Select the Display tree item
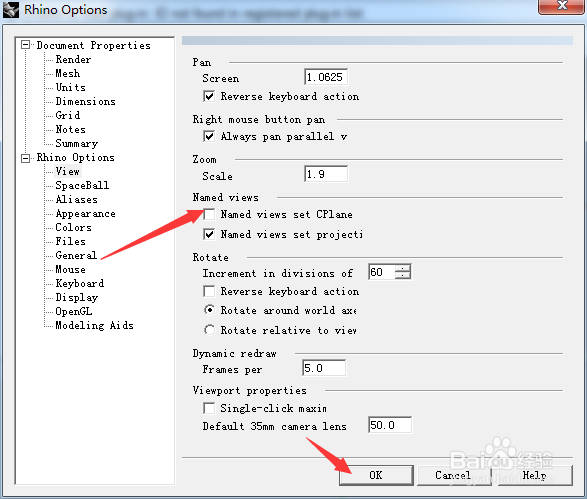Image resolution: width=587 pixels, height=499 pixels. [x=76, y=298]
